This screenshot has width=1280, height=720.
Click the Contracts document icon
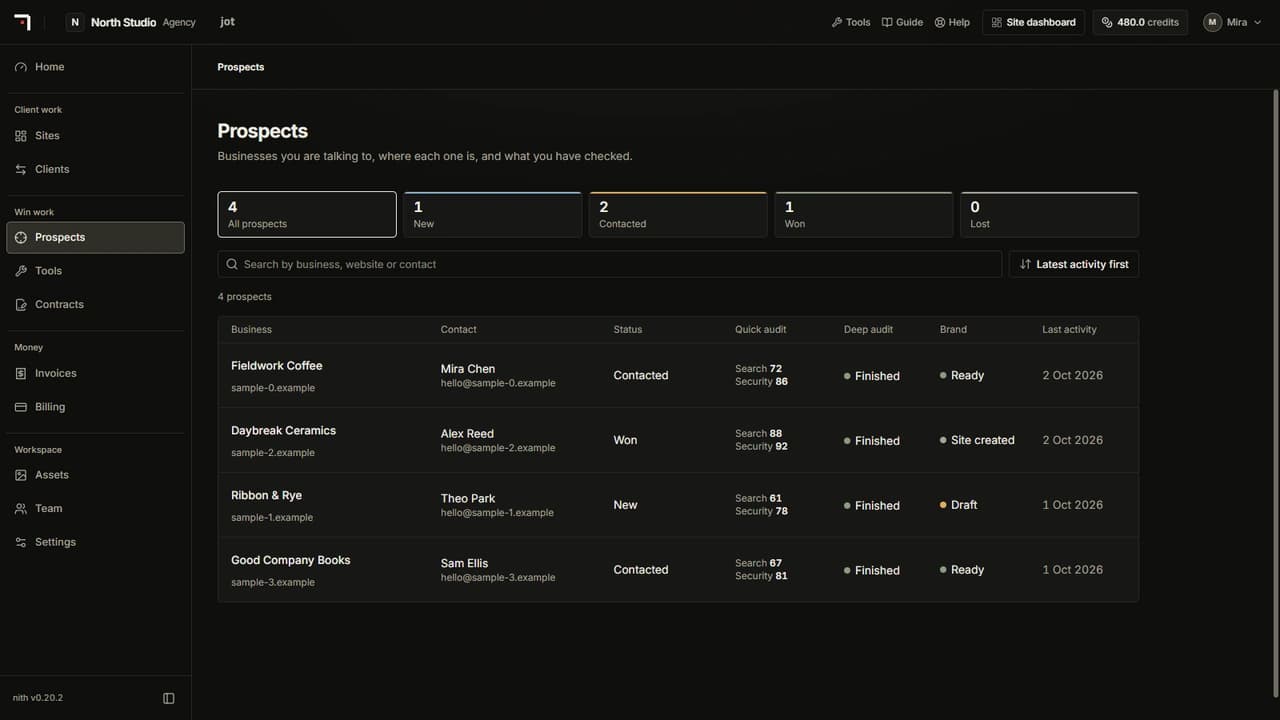[x=21, y=305]
